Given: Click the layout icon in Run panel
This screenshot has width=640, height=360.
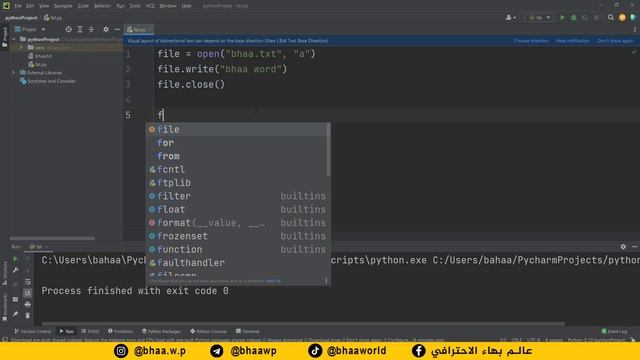Looking at the screenshot, I should coord(15,300).
